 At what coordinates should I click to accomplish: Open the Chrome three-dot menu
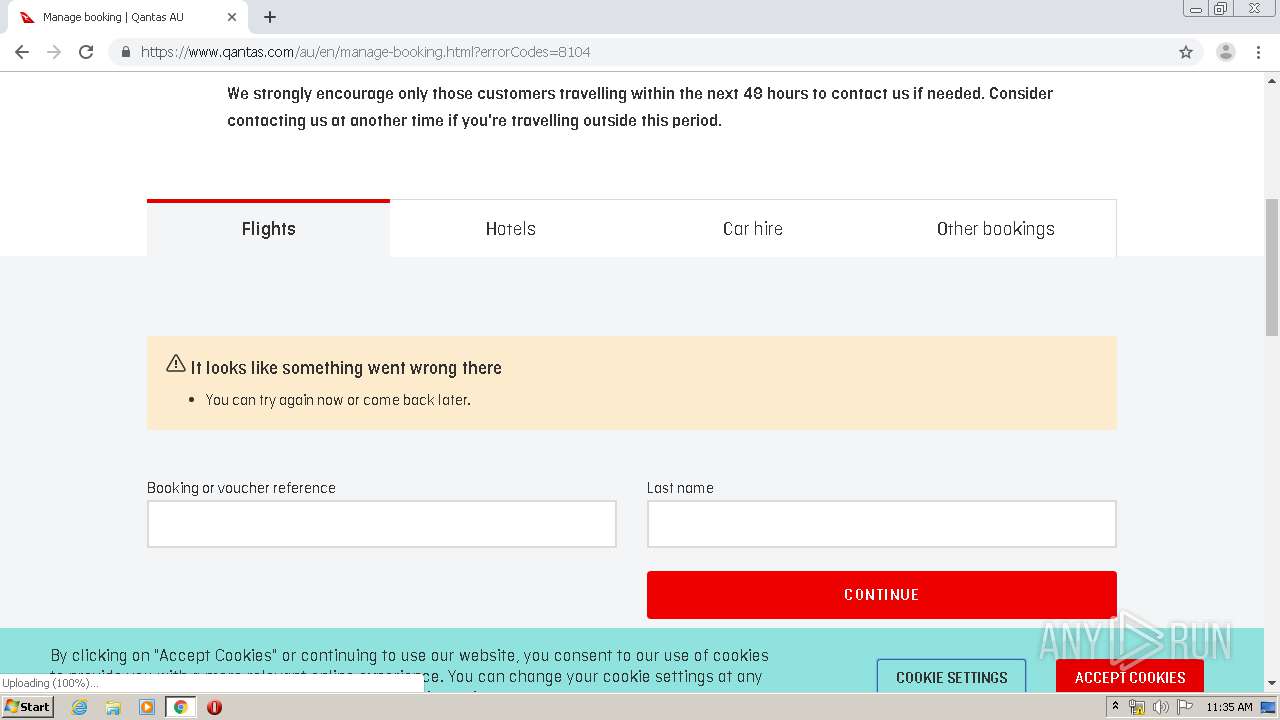point(1258,52)
